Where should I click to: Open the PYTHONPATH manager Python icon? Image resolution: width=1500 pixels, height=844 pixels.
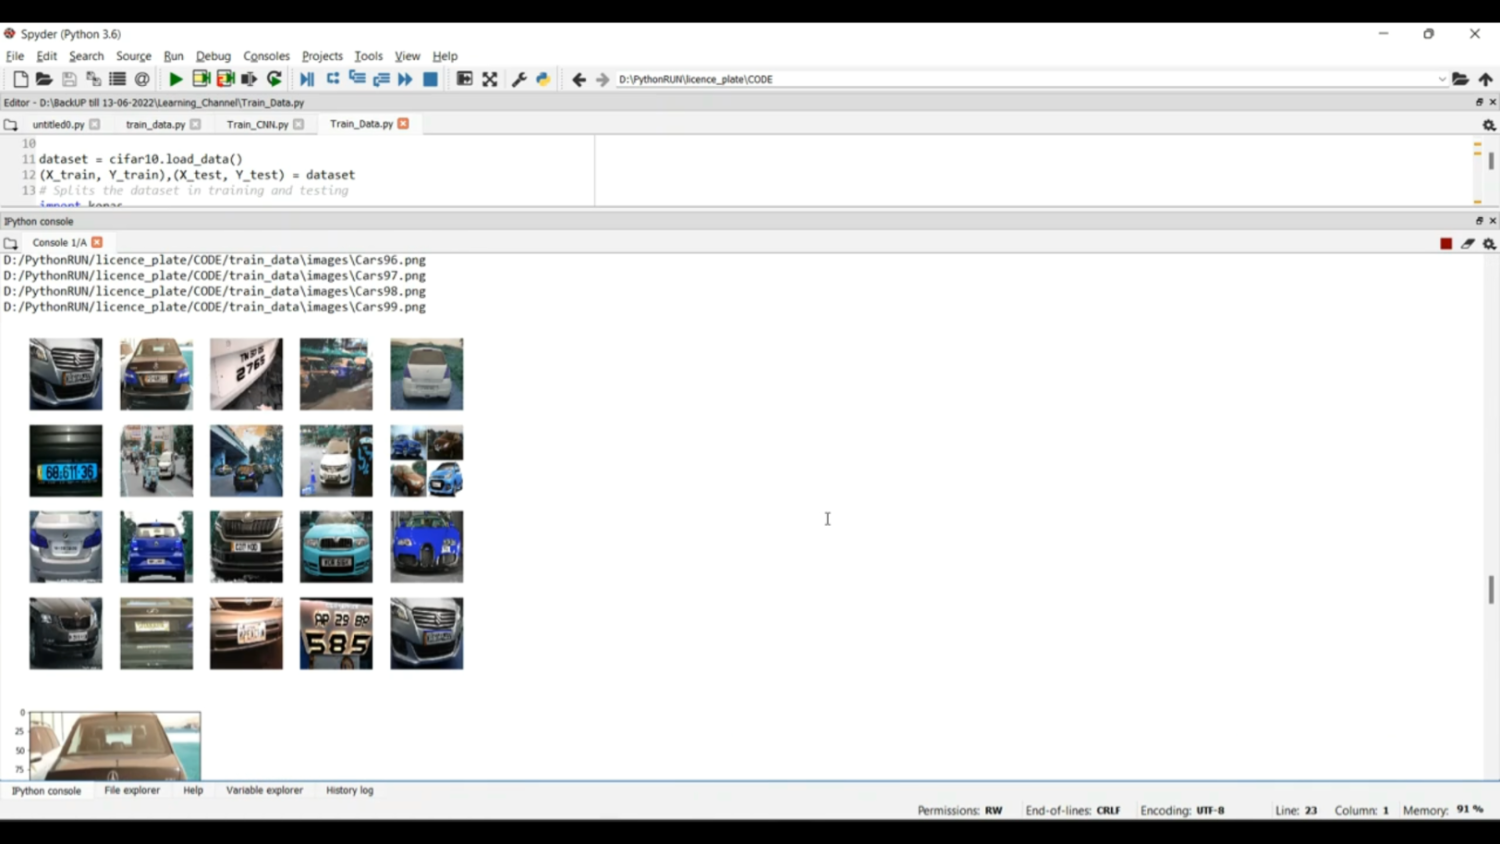(x=543, y=79)
